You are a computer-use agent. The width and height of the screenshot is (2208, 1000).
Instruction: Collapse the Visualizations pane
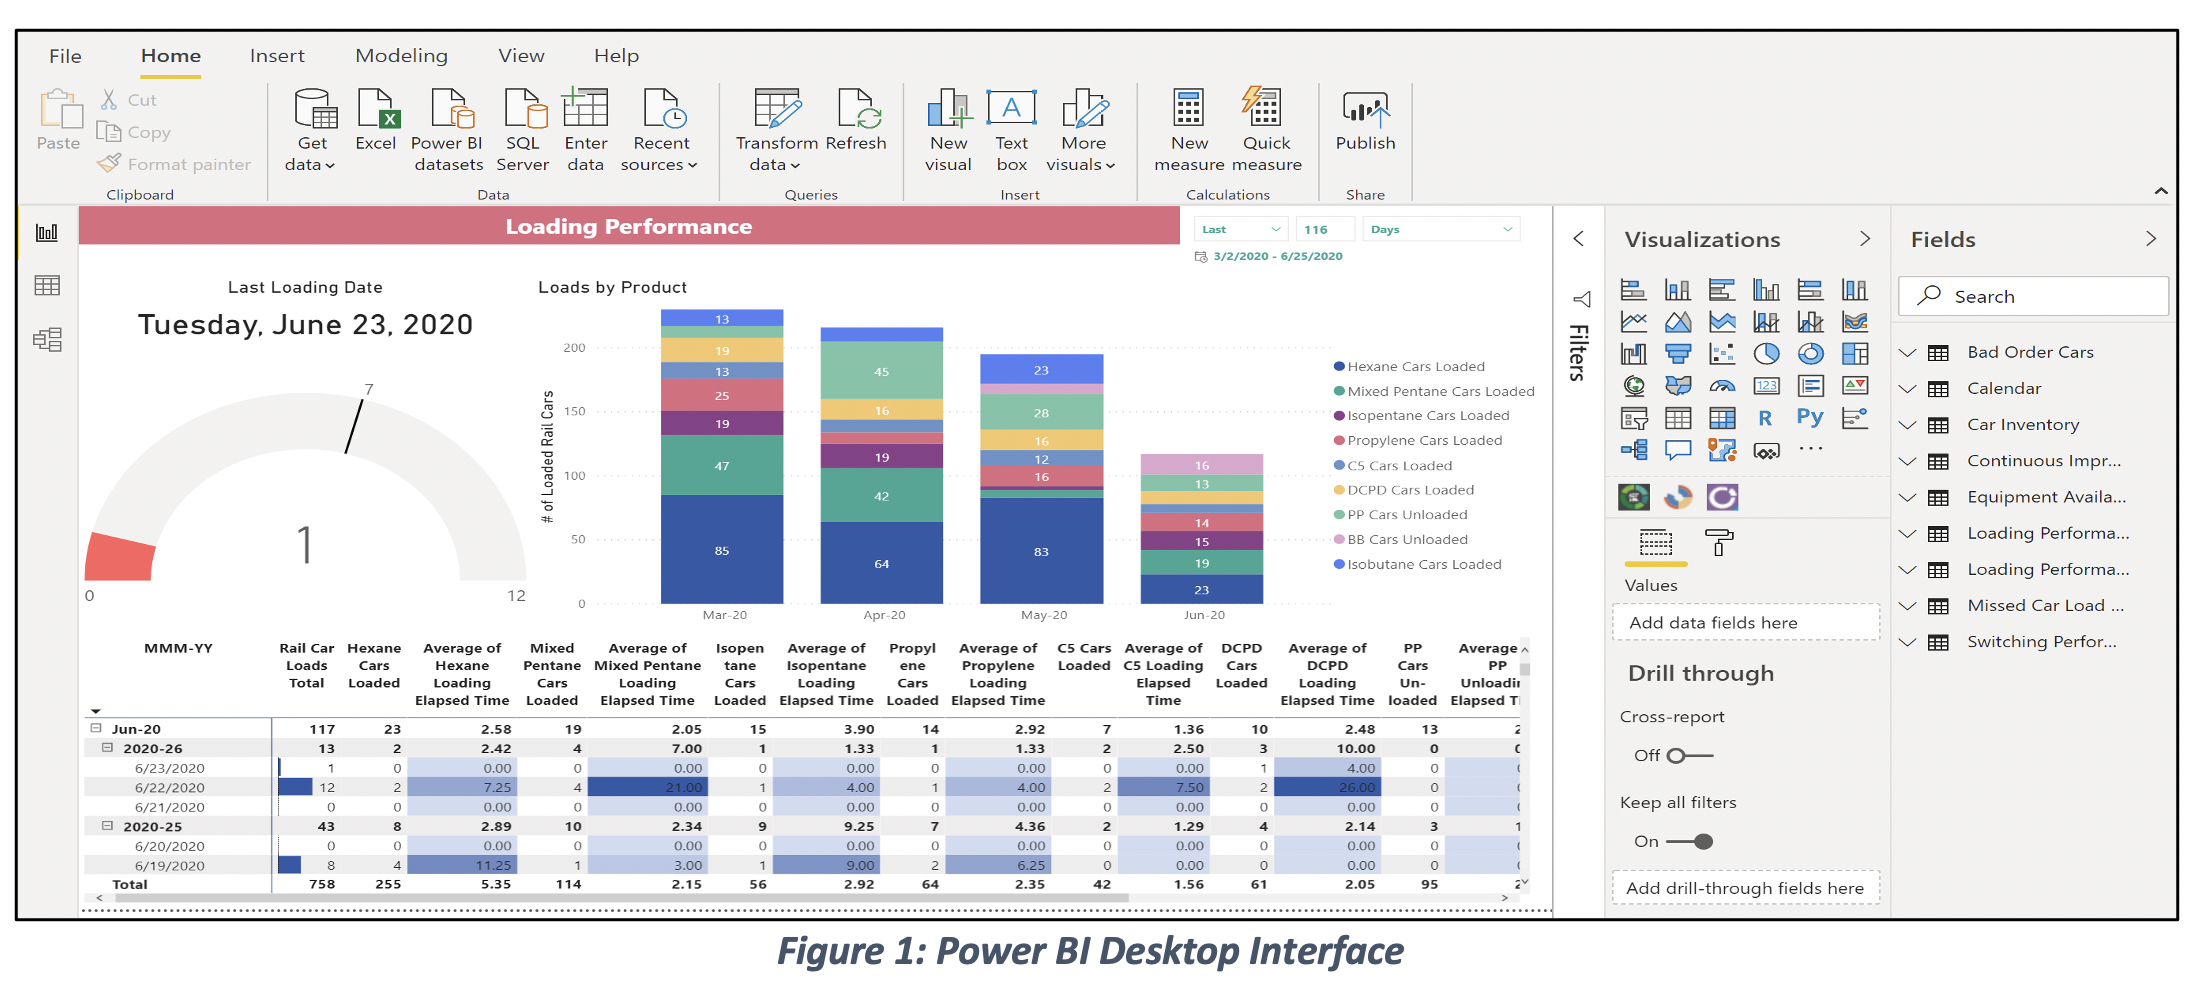pyautogui.click(x=1864, y=239)
